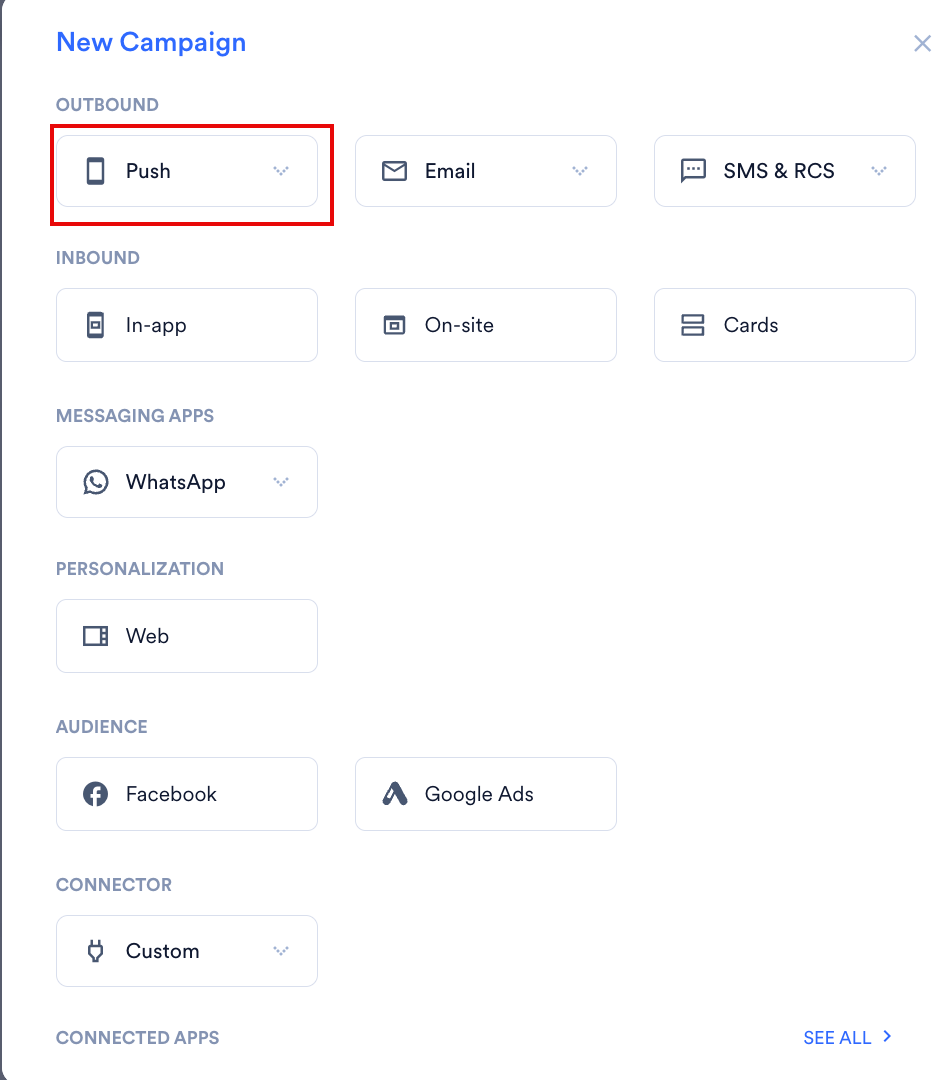Click the SMS & RCS chat bubble icon
The height and width of the screenshot is (1080, 948).
[x=693, y=171]
